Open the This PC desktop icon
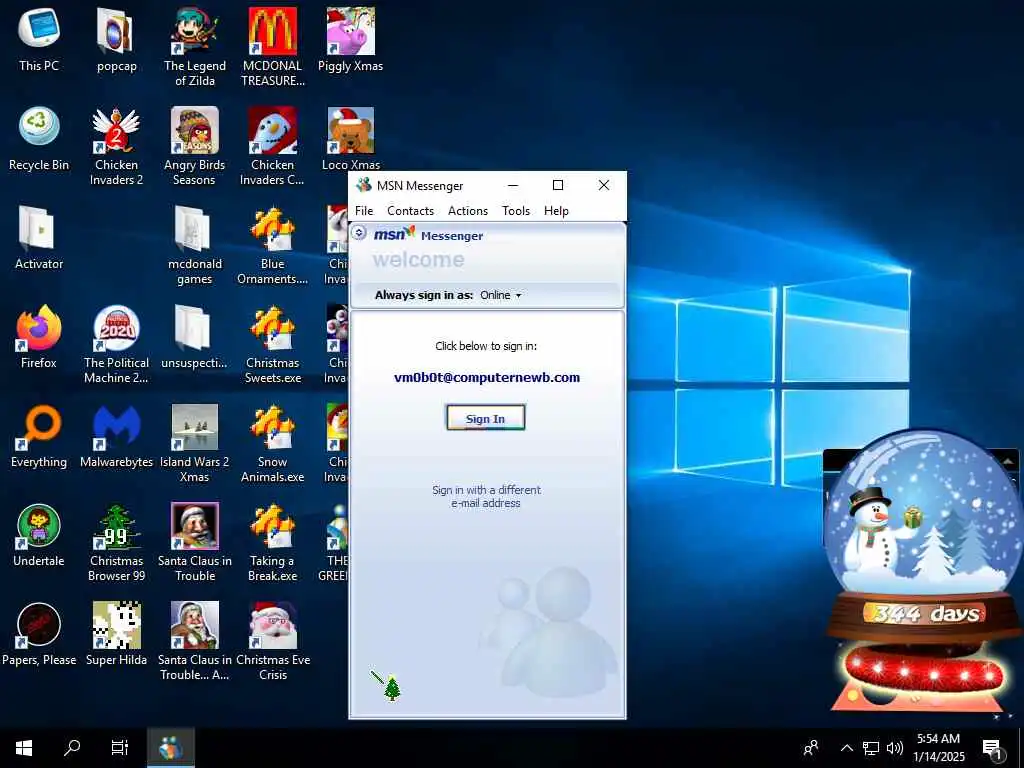Screen dimensions: 1024x768 click(x=39, y=40)
